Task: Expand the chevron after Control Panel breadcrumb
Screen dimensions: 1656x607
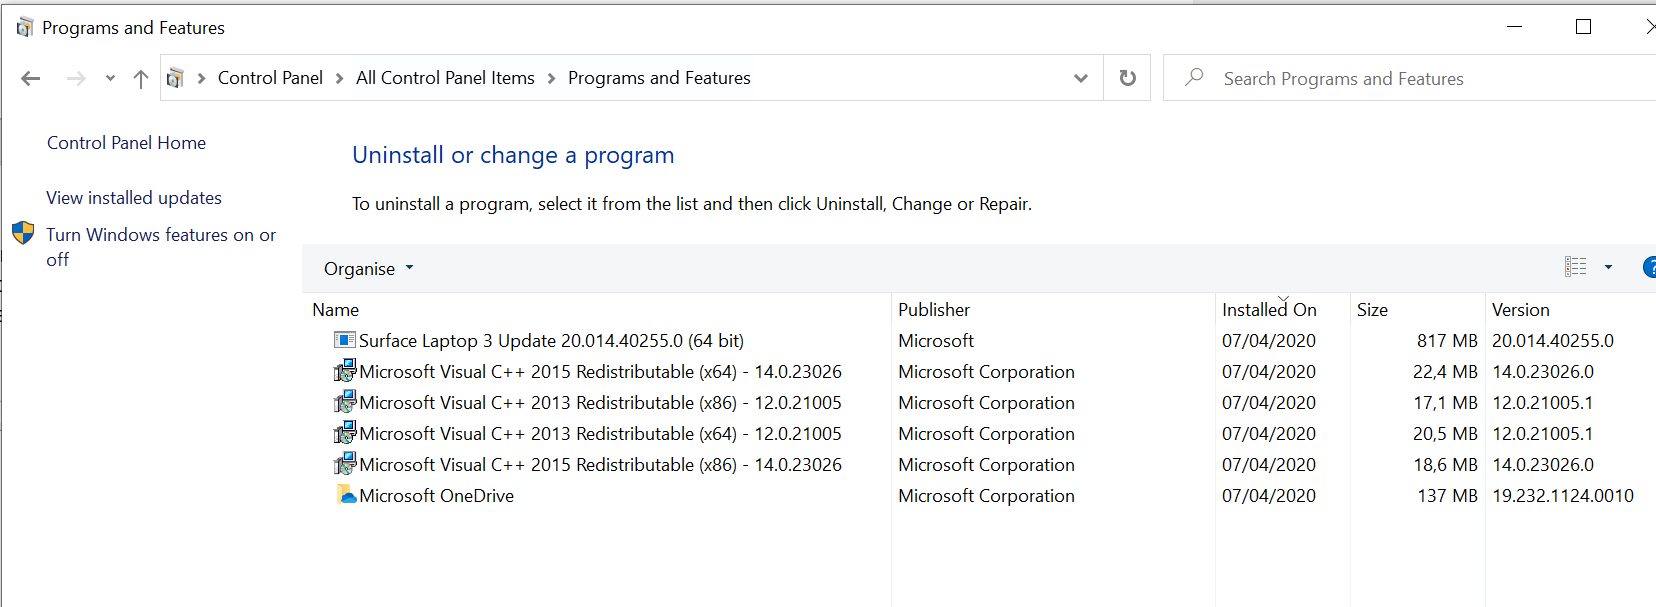Action: [339, 78]
